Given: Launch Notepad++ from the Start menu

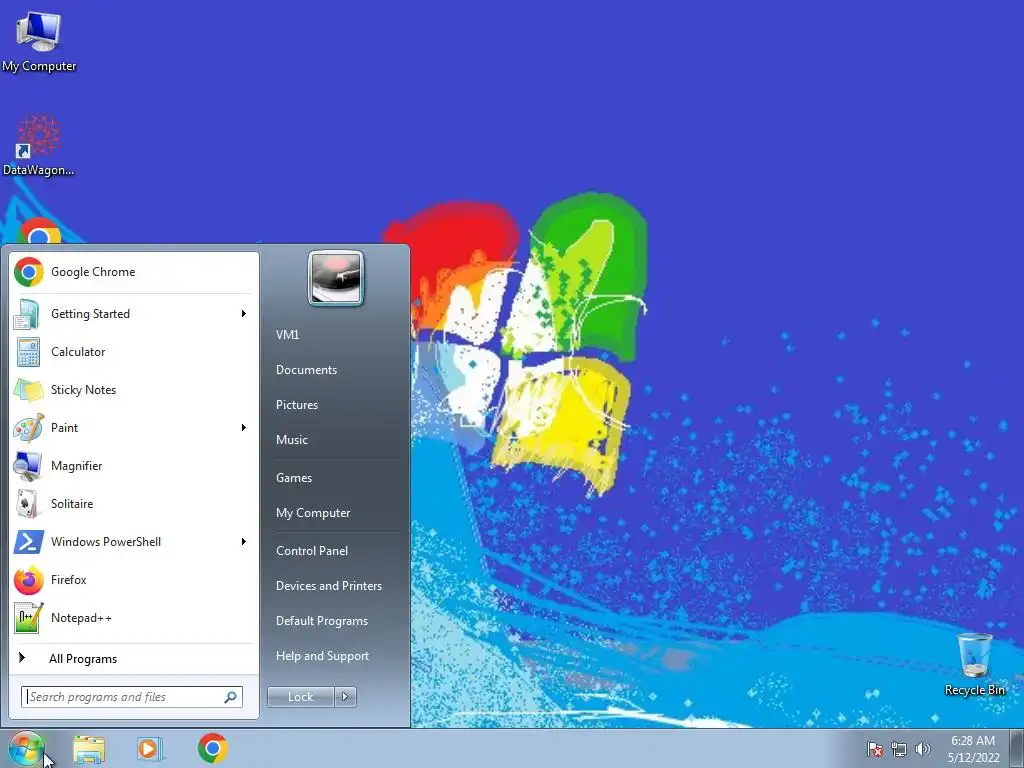Looking at the screenshot, I should (x=133, y=618).
